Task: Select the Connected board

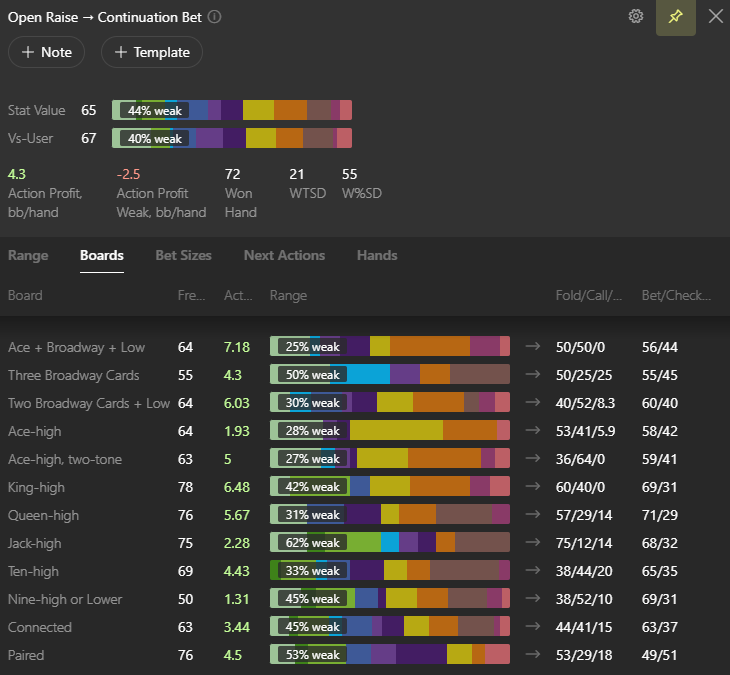Action: (x=40, y=627)
